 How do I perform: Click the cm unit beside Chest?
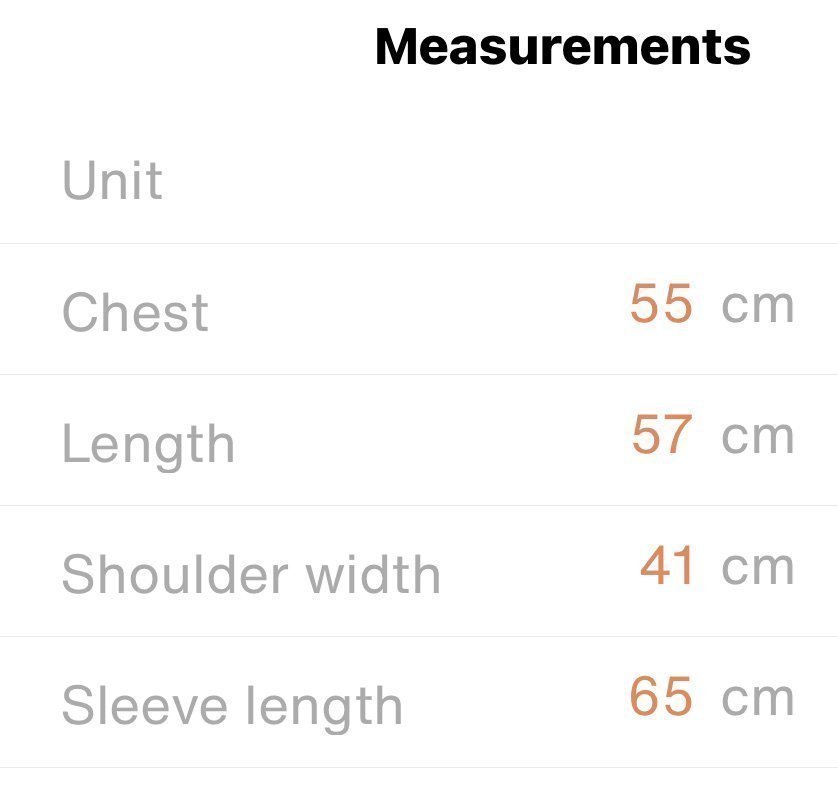click(758, 305)
